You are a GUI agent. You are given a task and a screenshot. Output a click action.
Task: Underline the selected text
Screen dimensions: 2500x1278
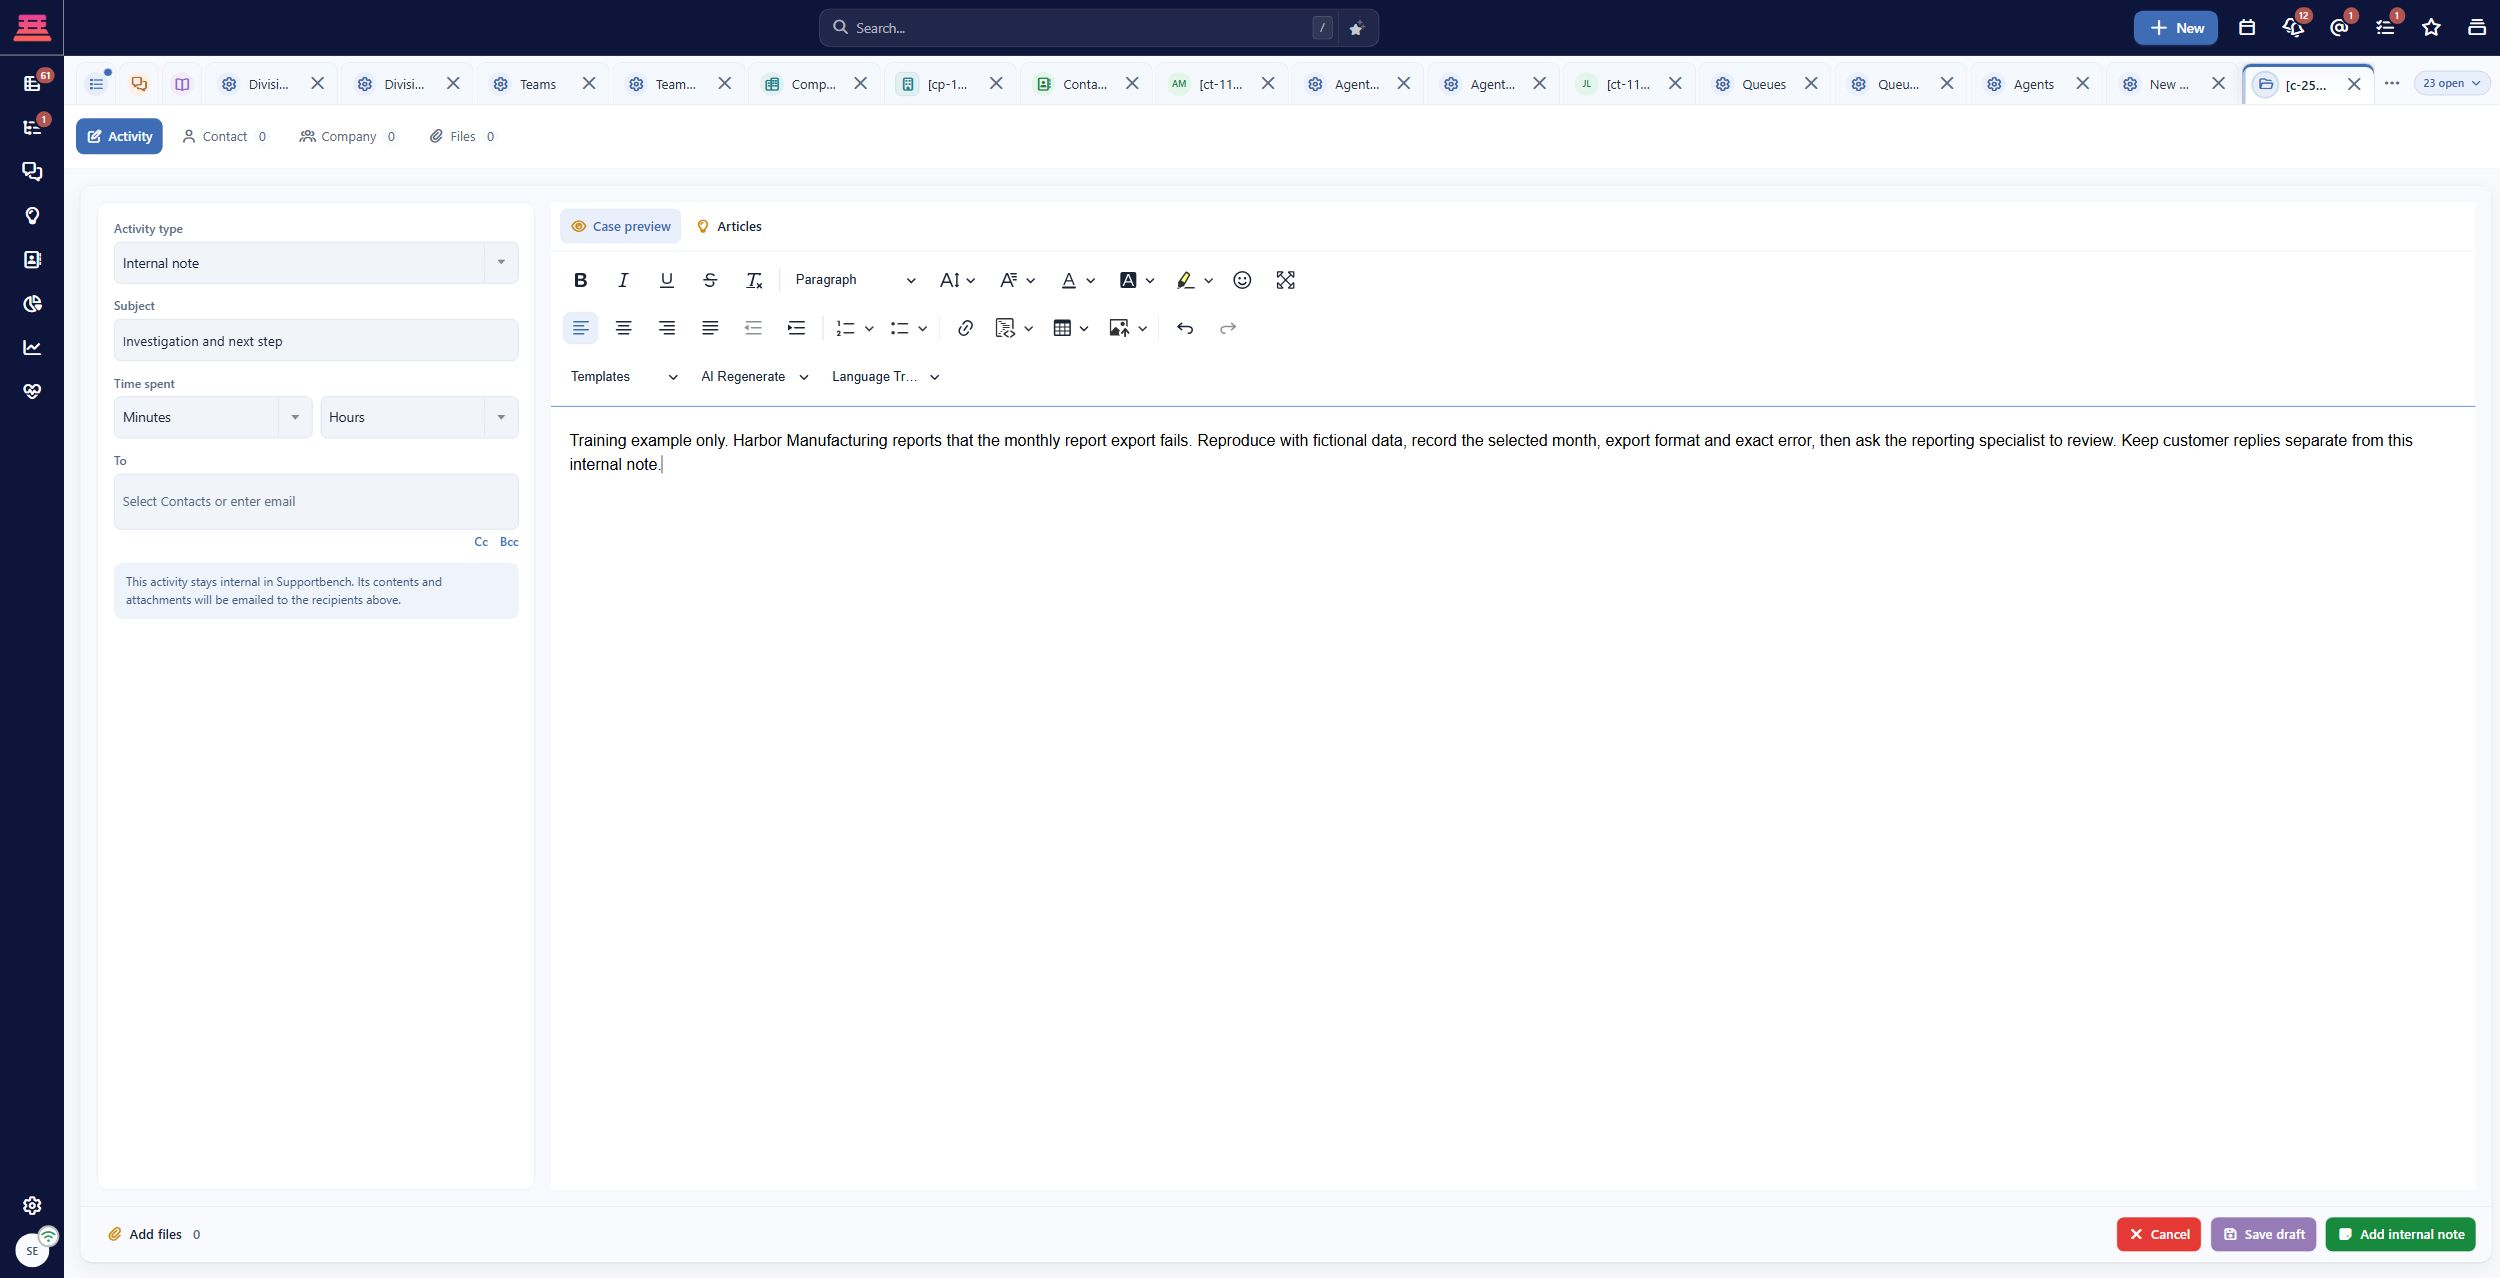point(667,280)
